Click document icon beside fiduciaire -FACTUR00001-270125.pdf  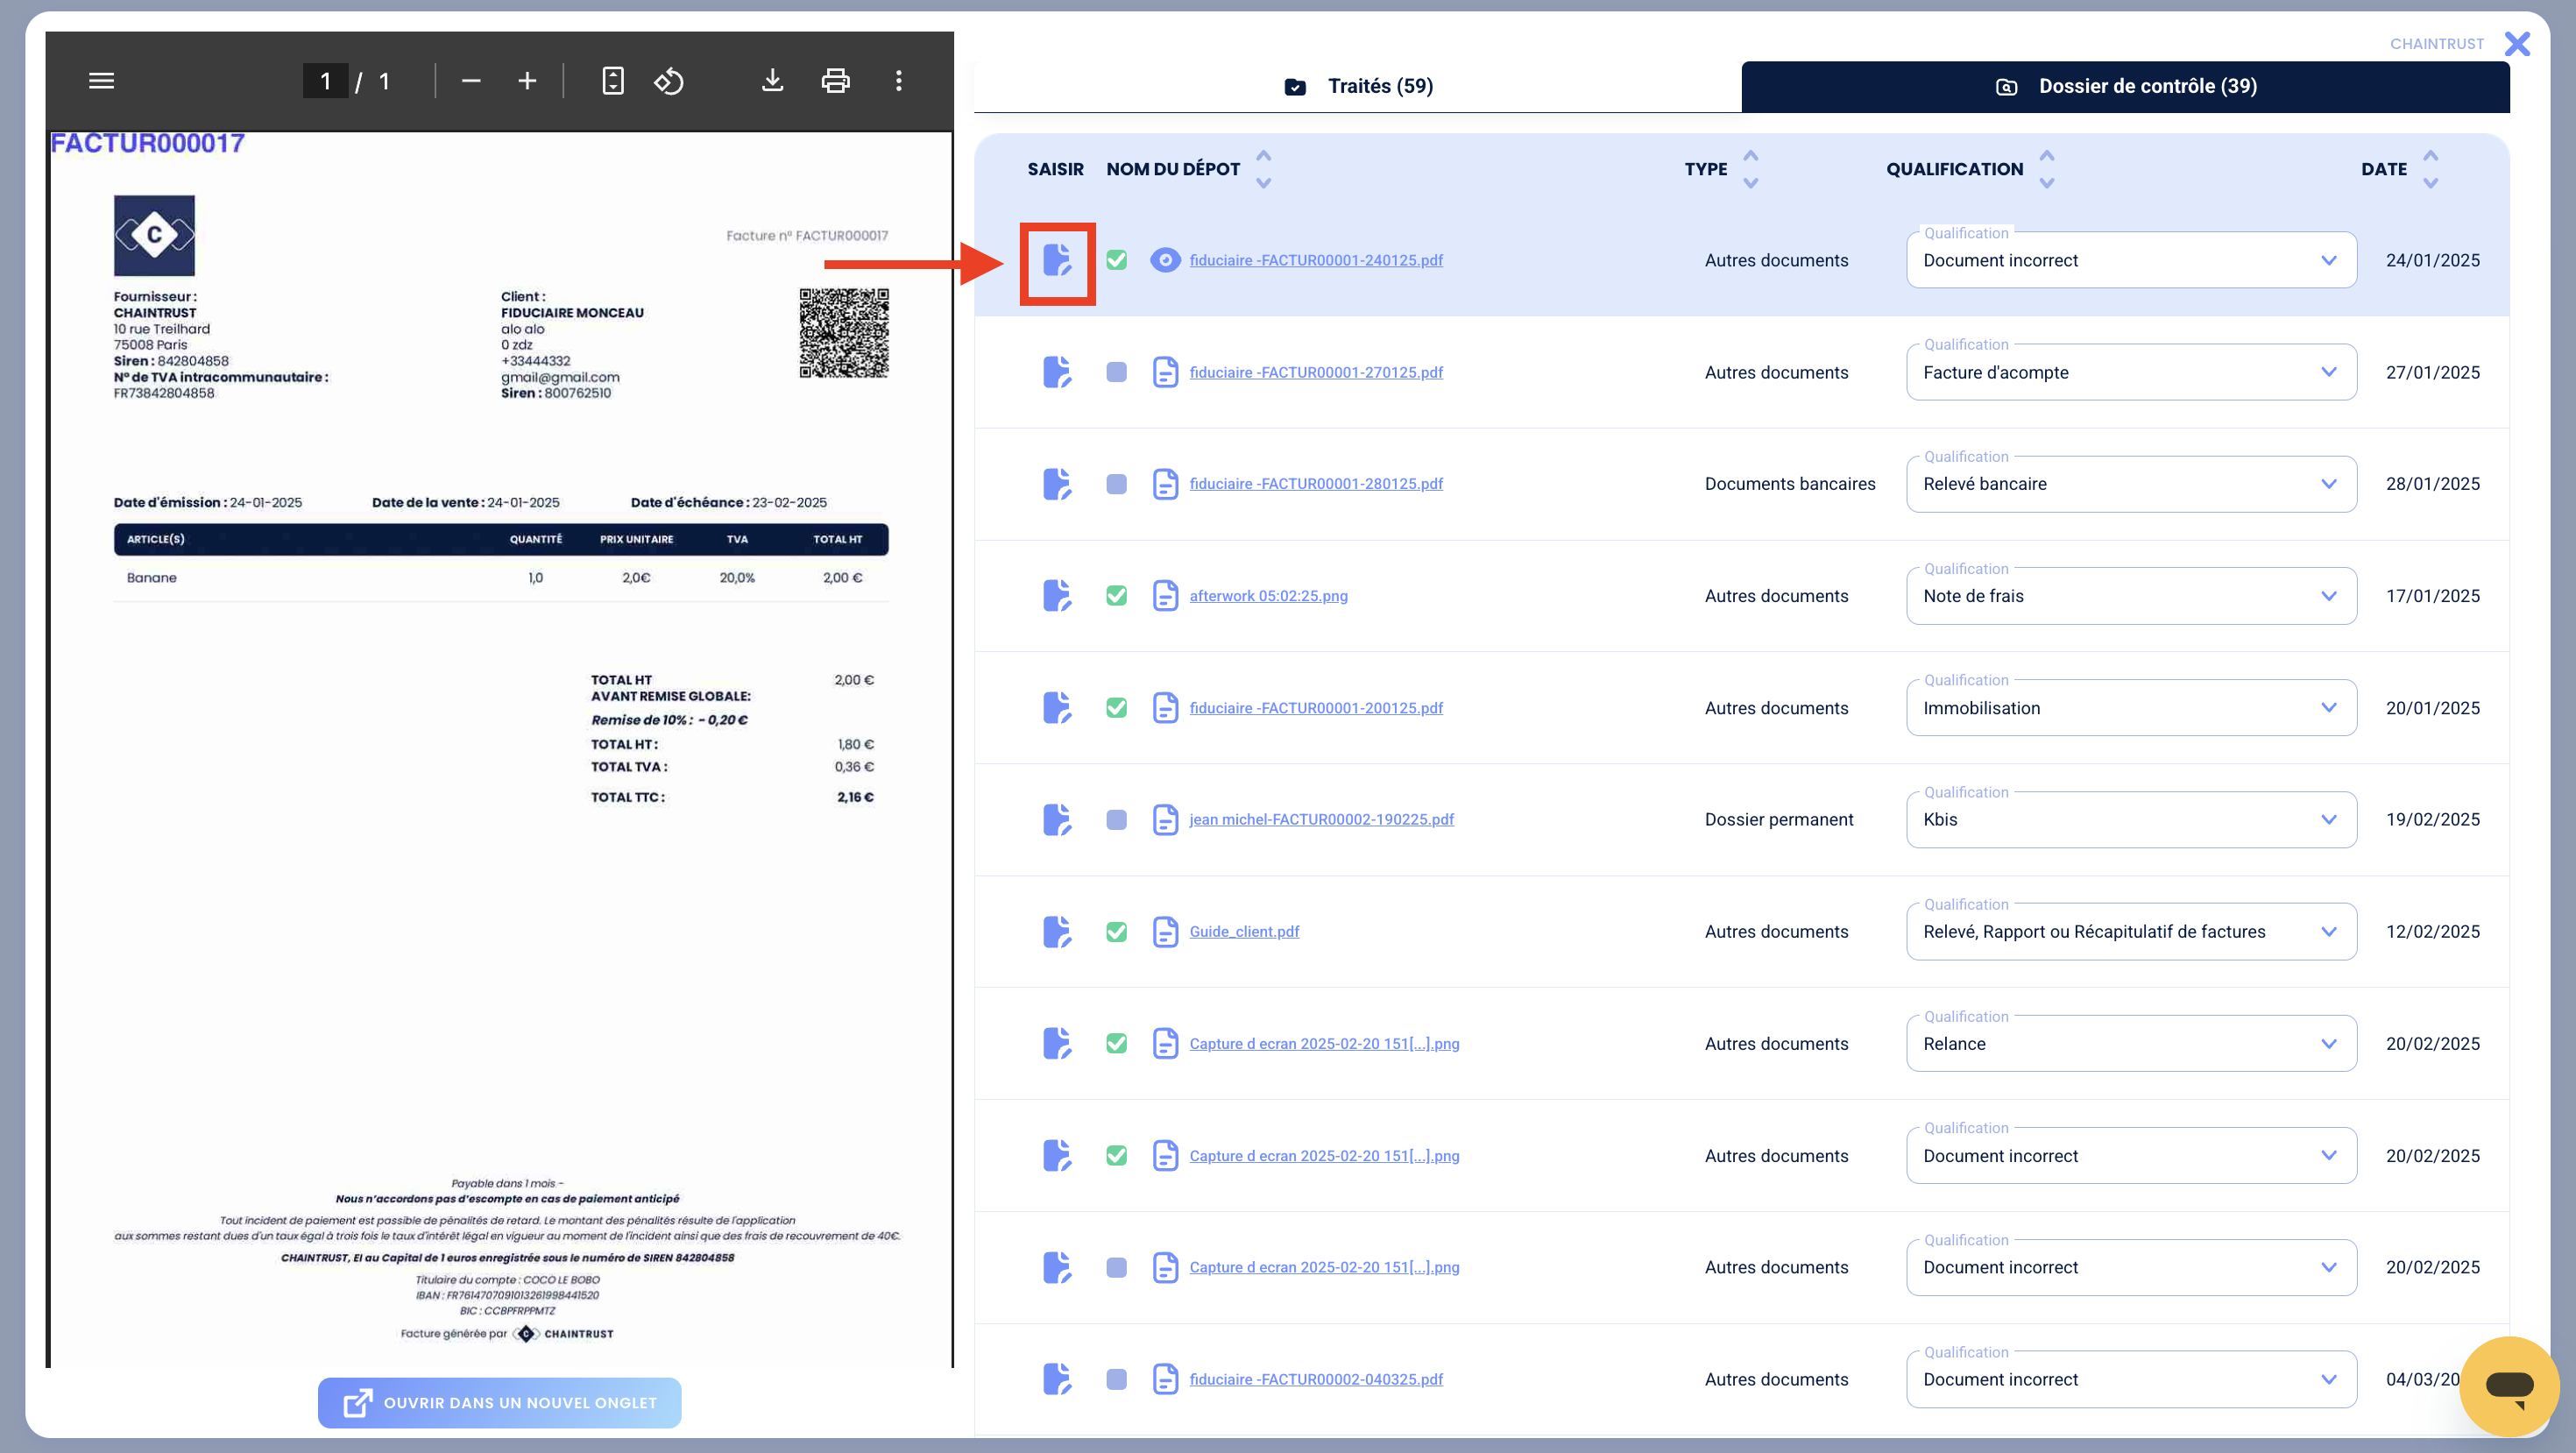(x=1165, y=372)
